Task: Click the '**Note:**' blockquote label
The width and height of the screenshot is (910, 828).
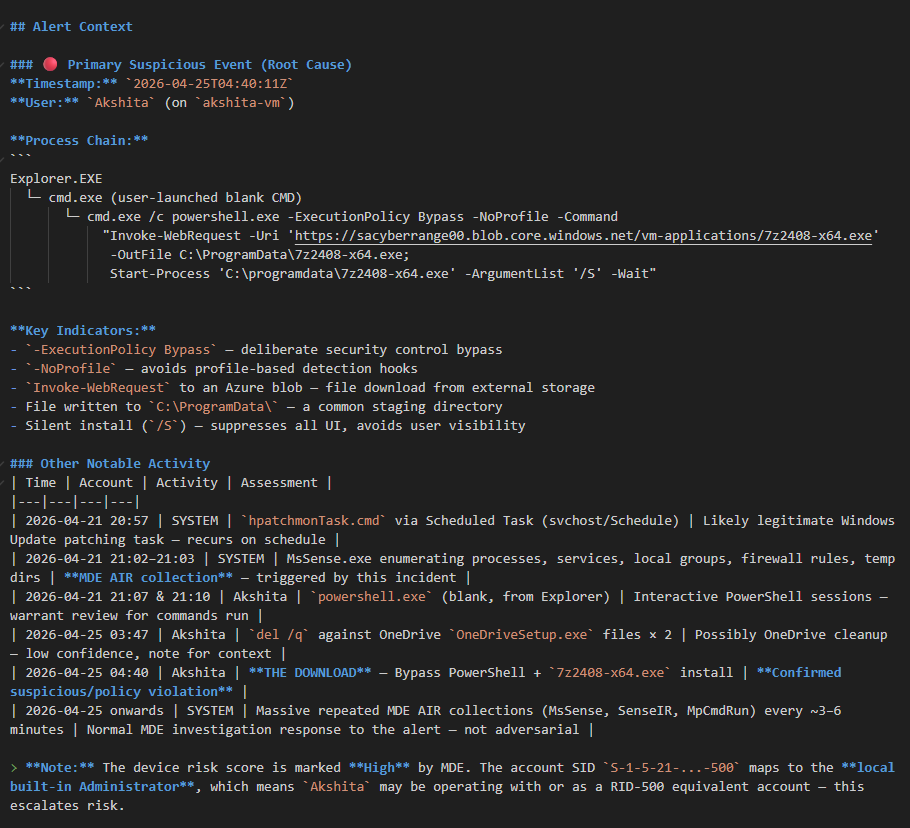Action: point(60,768)
